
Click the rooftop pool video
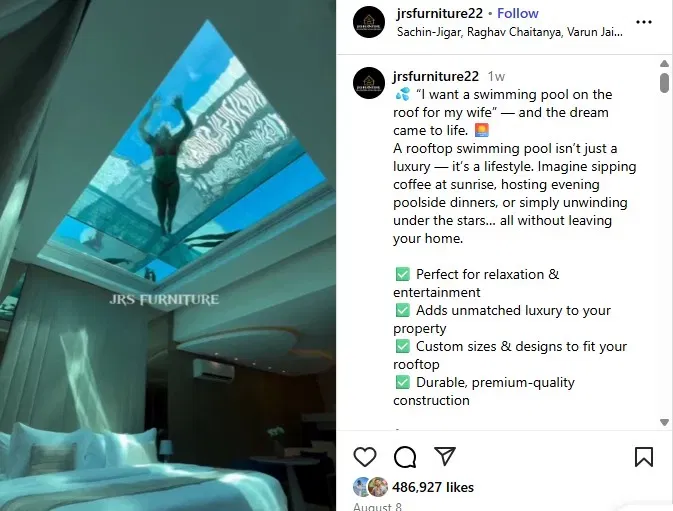168,255
